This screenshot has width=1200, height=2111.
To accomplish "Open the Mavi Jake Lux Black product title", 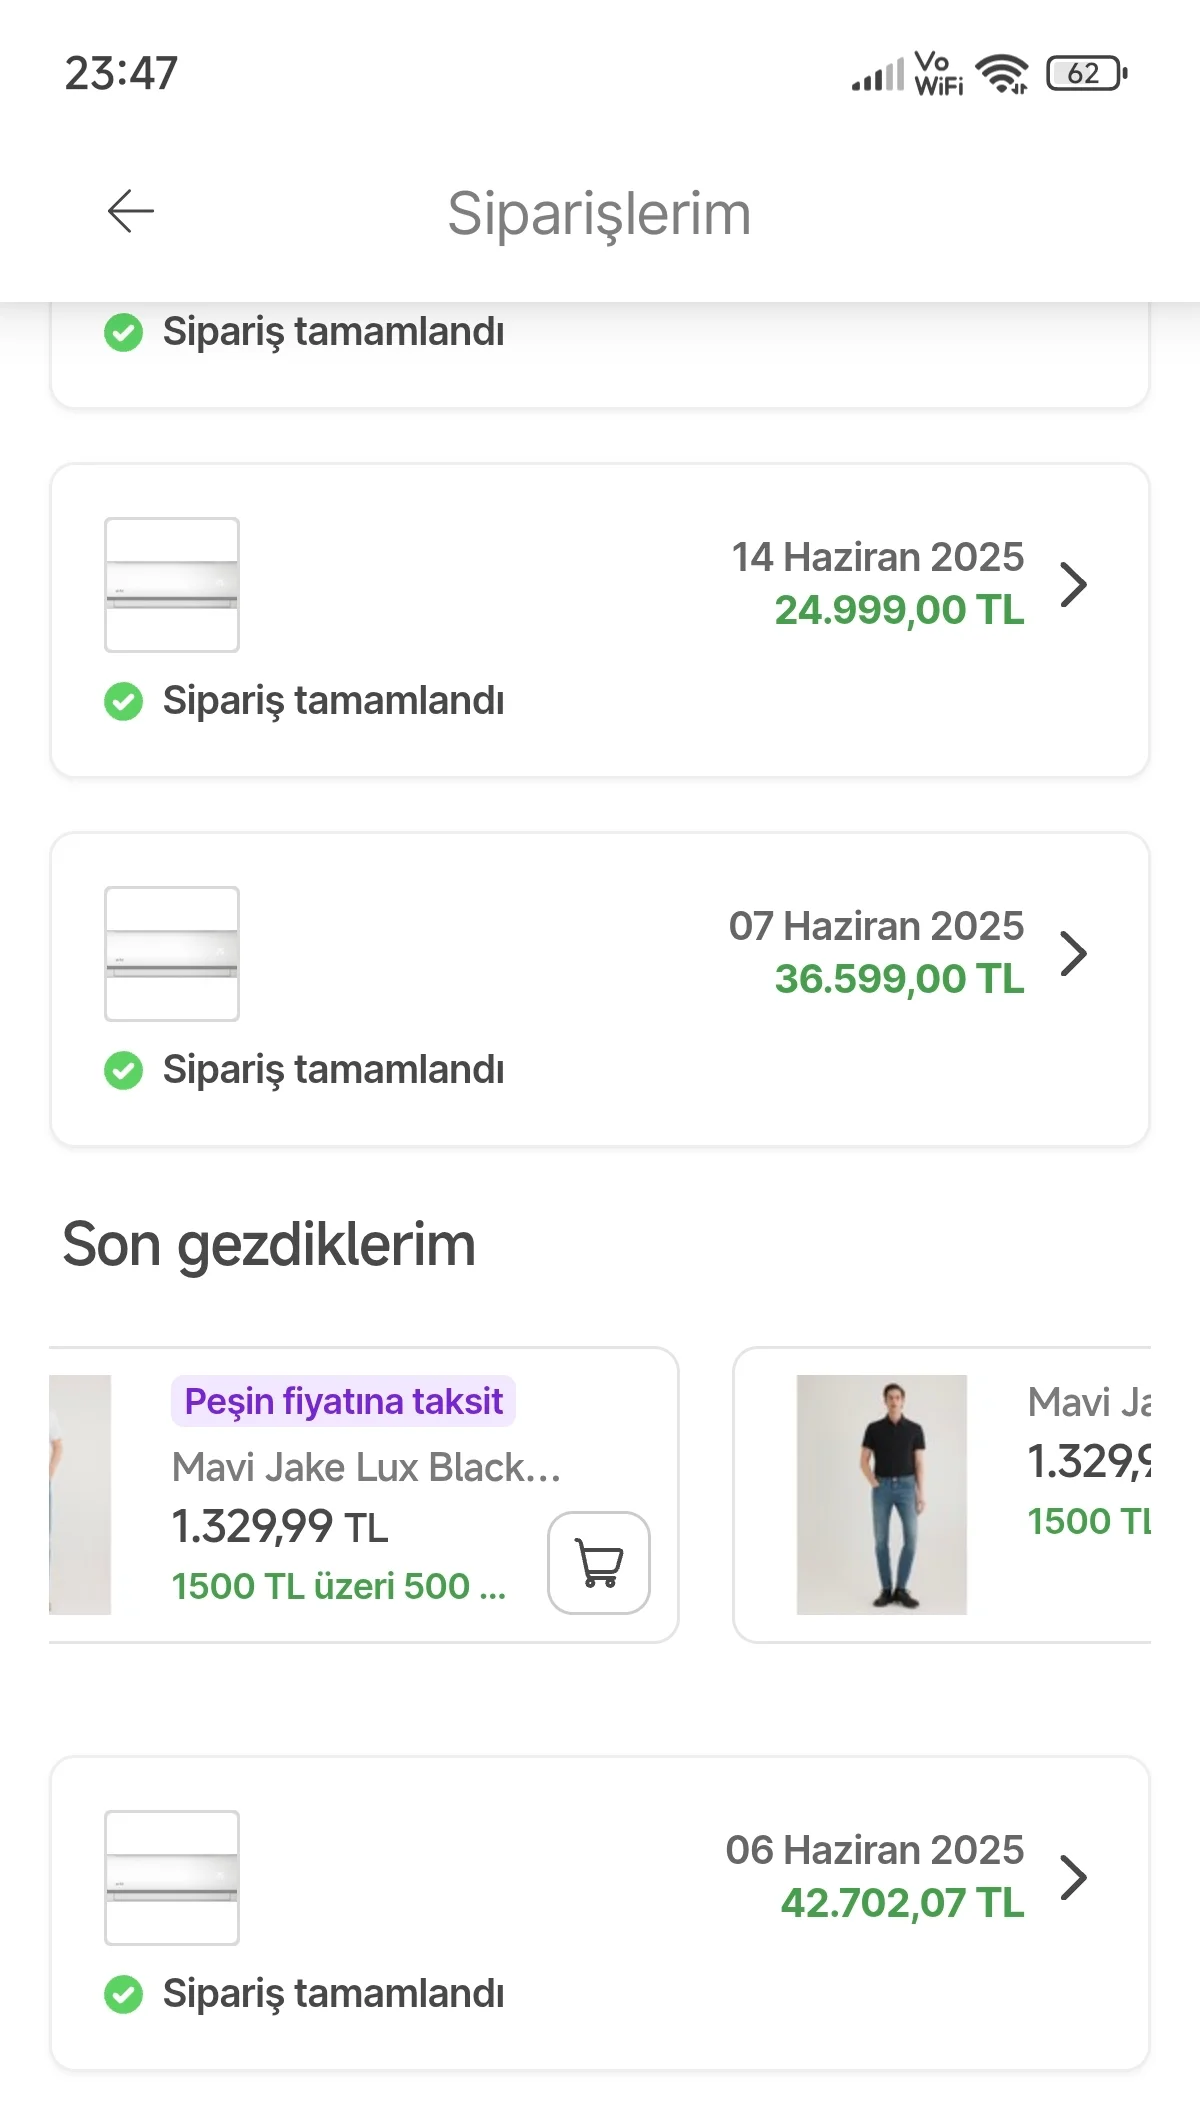I will click(366, 1467).
